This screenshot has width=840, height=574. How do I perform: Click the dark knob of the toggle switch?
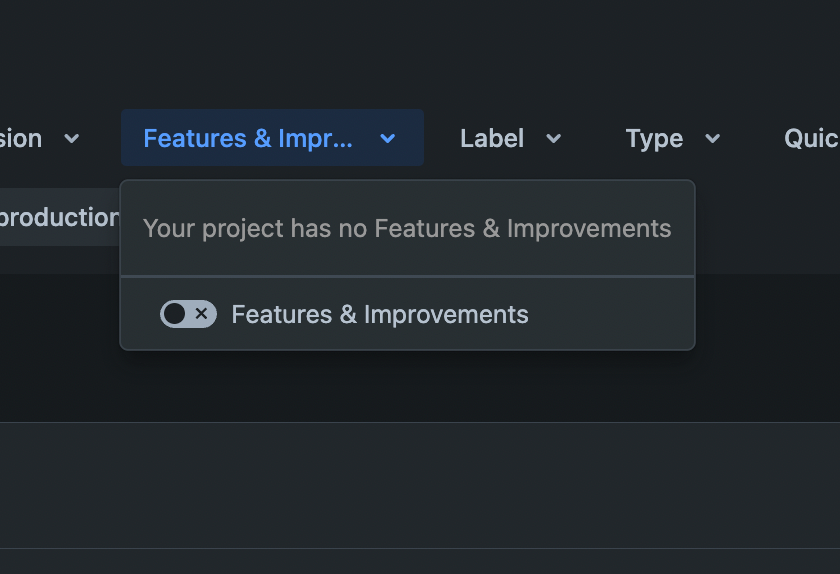point(175,314)
